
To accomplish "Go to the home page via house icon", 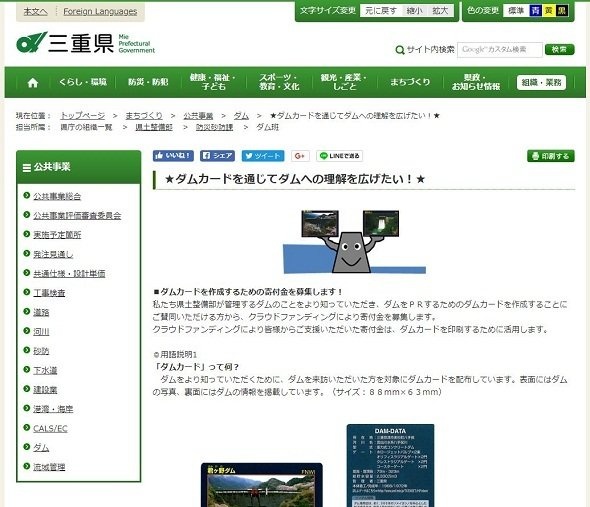I will coord(33,82).
